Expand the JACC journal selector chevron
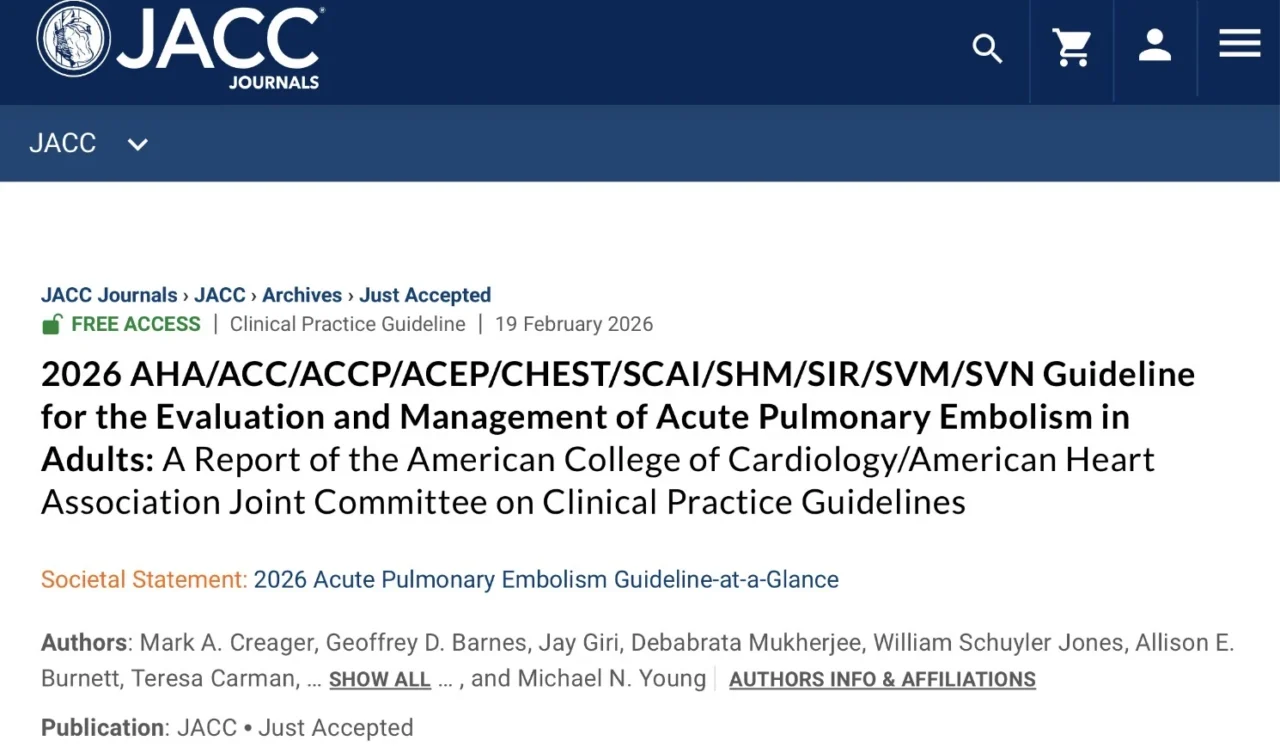1280x753 pixels. (x=137, y=143)
